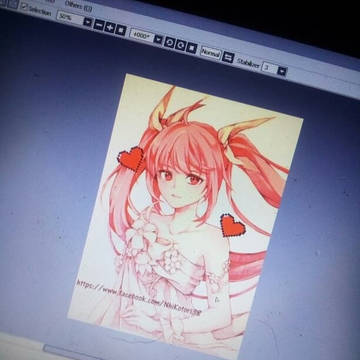Zoom out with the minus icon
Image resolution: width=360 pixels, height=360 pixels.
[x=99, y=25]
